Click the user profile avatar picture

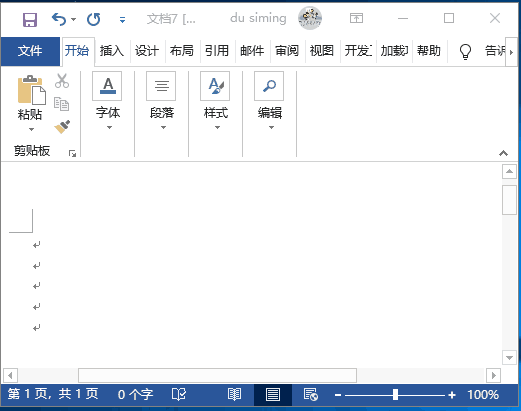310,18
